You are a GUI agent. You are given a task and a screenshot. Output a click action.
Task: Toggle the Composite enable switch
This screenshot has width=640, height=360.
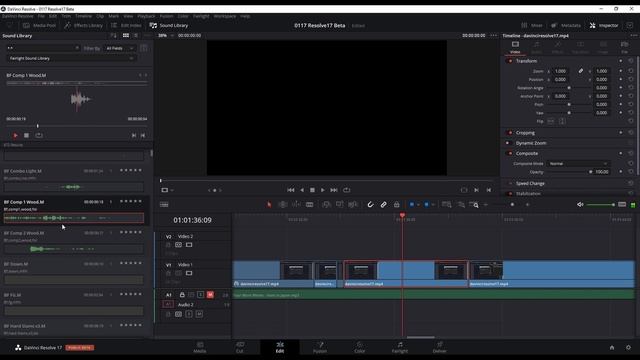(509, 153)
